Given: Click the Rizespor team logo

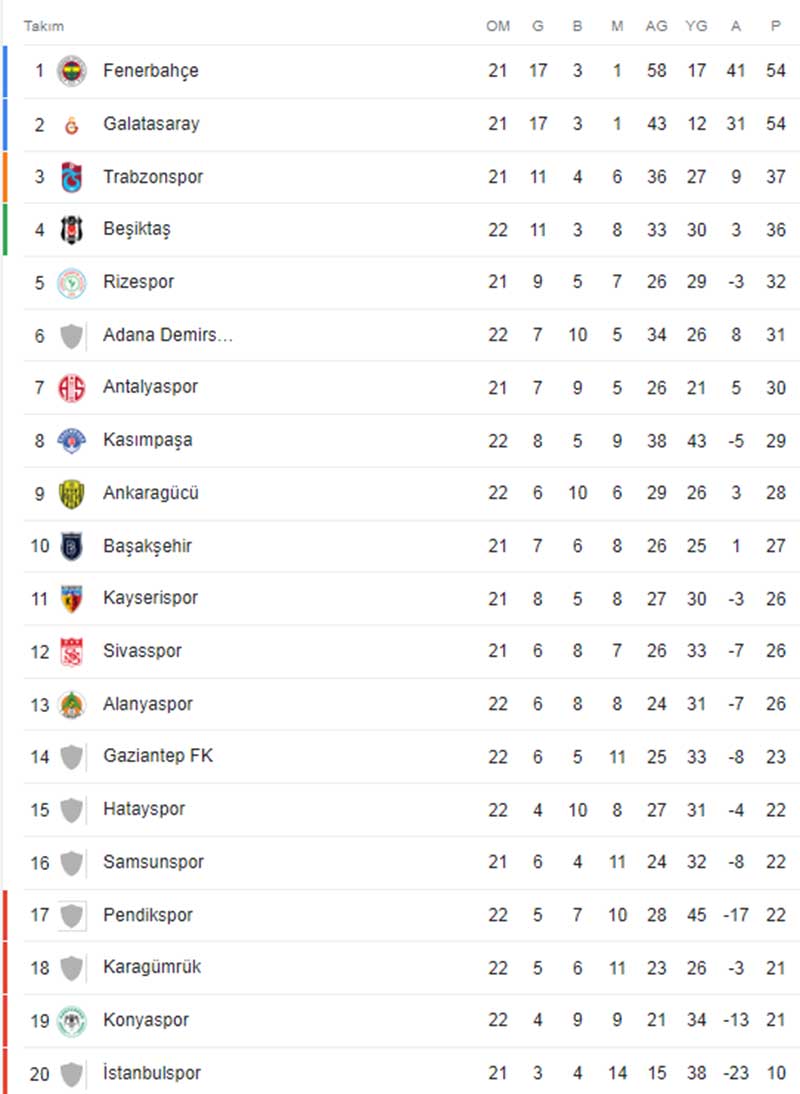Looking at the screenshot, I should click(x=71, y=282).
